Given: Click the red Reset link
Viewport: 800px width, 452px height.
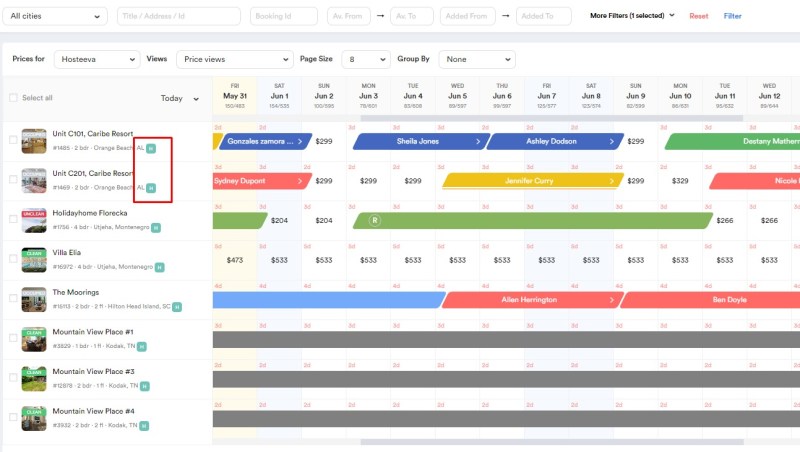Looking at the screenshot, I should [699, 16].
